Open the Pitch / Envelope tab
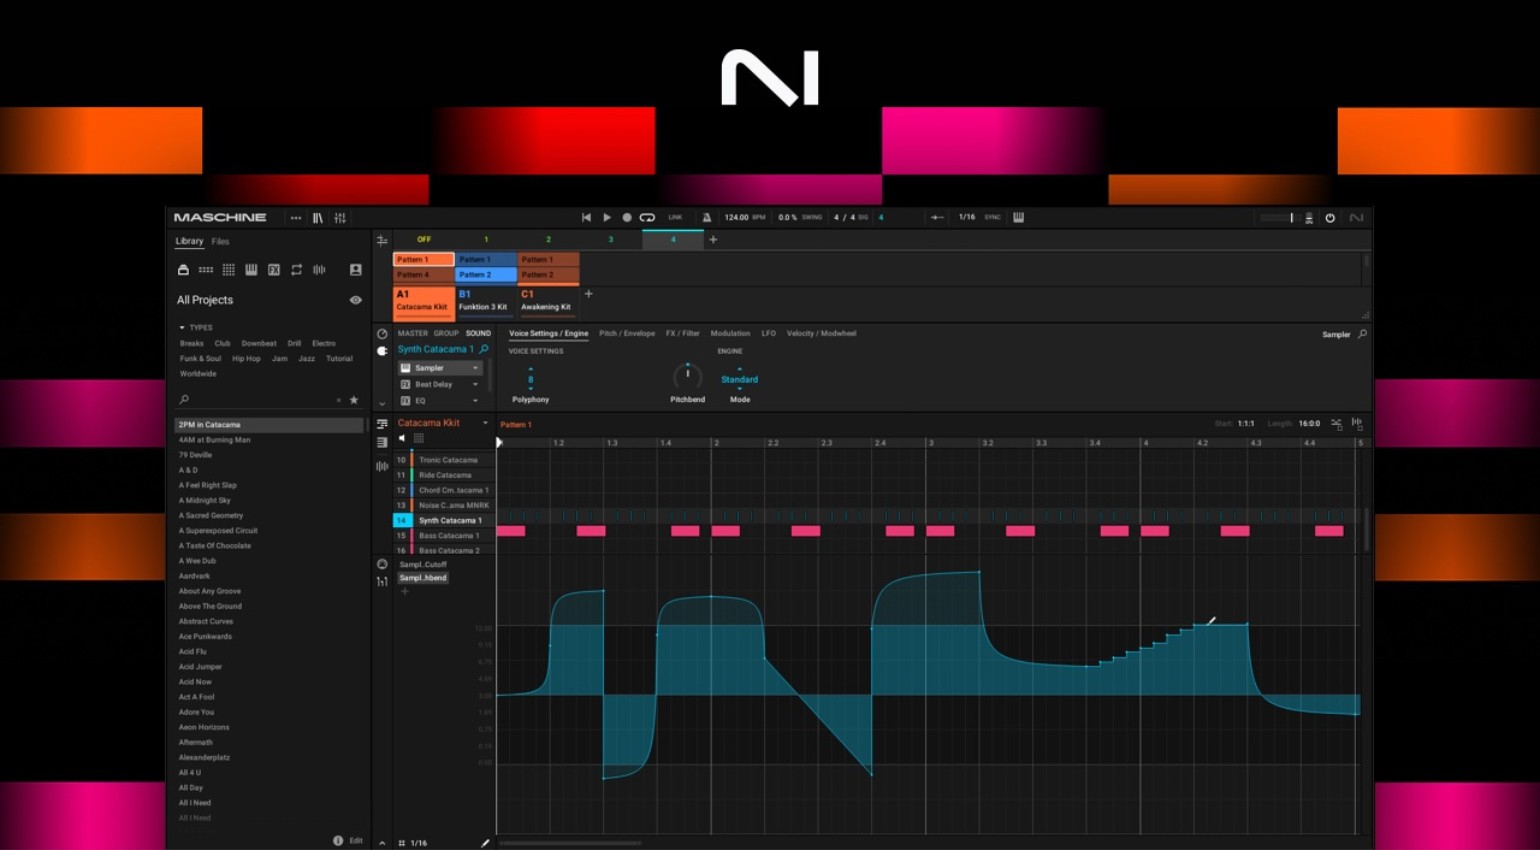The width and height of the screenshot is (1540, 850). pos(626,333)
